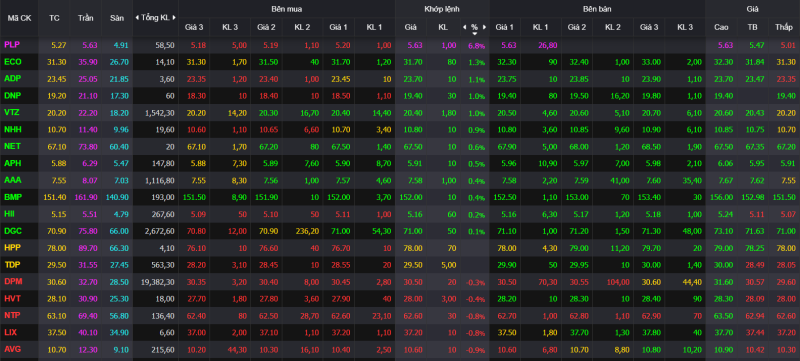800x361 pixels.
Task: Open HPP stock symbol
Action: pyautogui.click(x=12, y=248)
